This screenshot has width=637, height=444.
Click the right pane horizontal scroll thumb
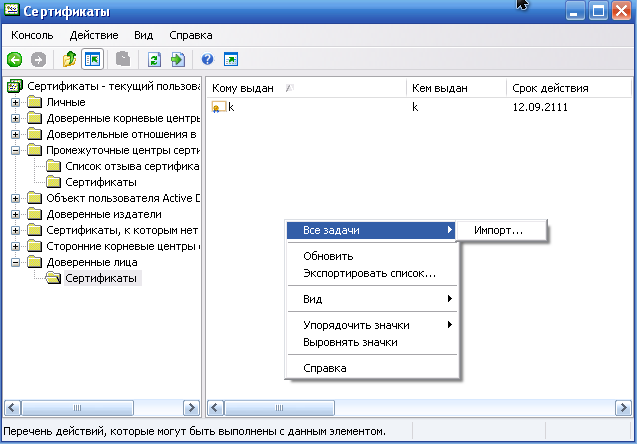point(280,408)
